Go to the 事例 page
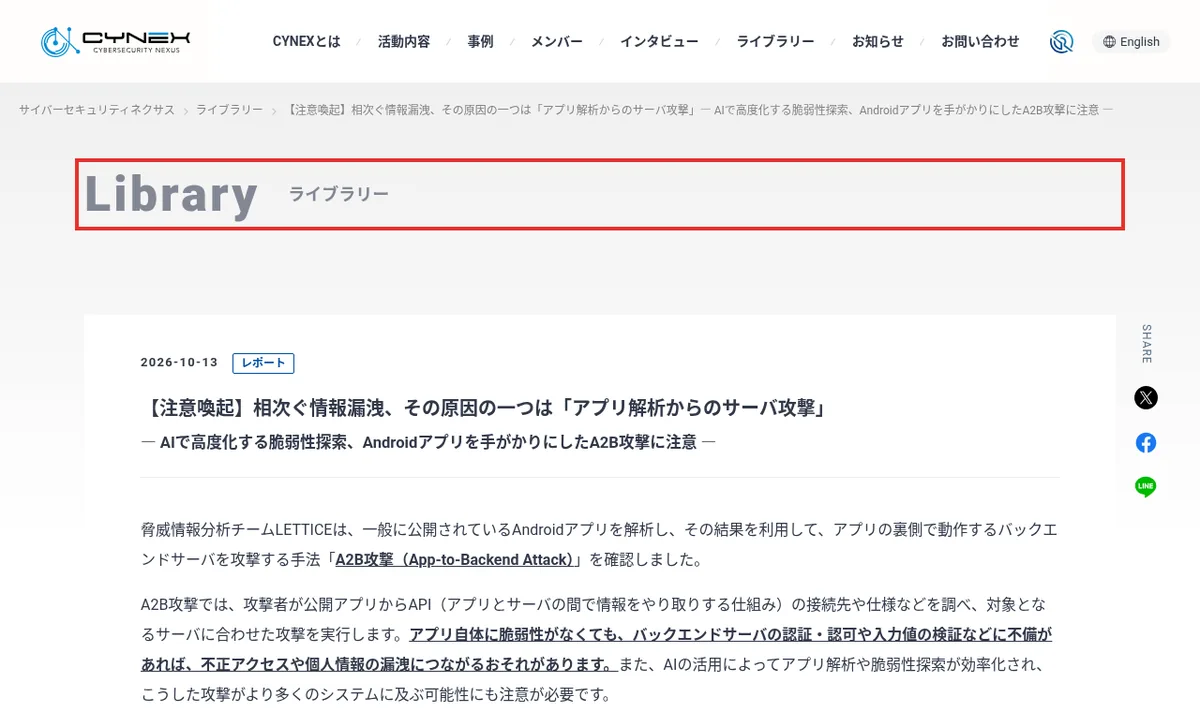 (480, 41)
